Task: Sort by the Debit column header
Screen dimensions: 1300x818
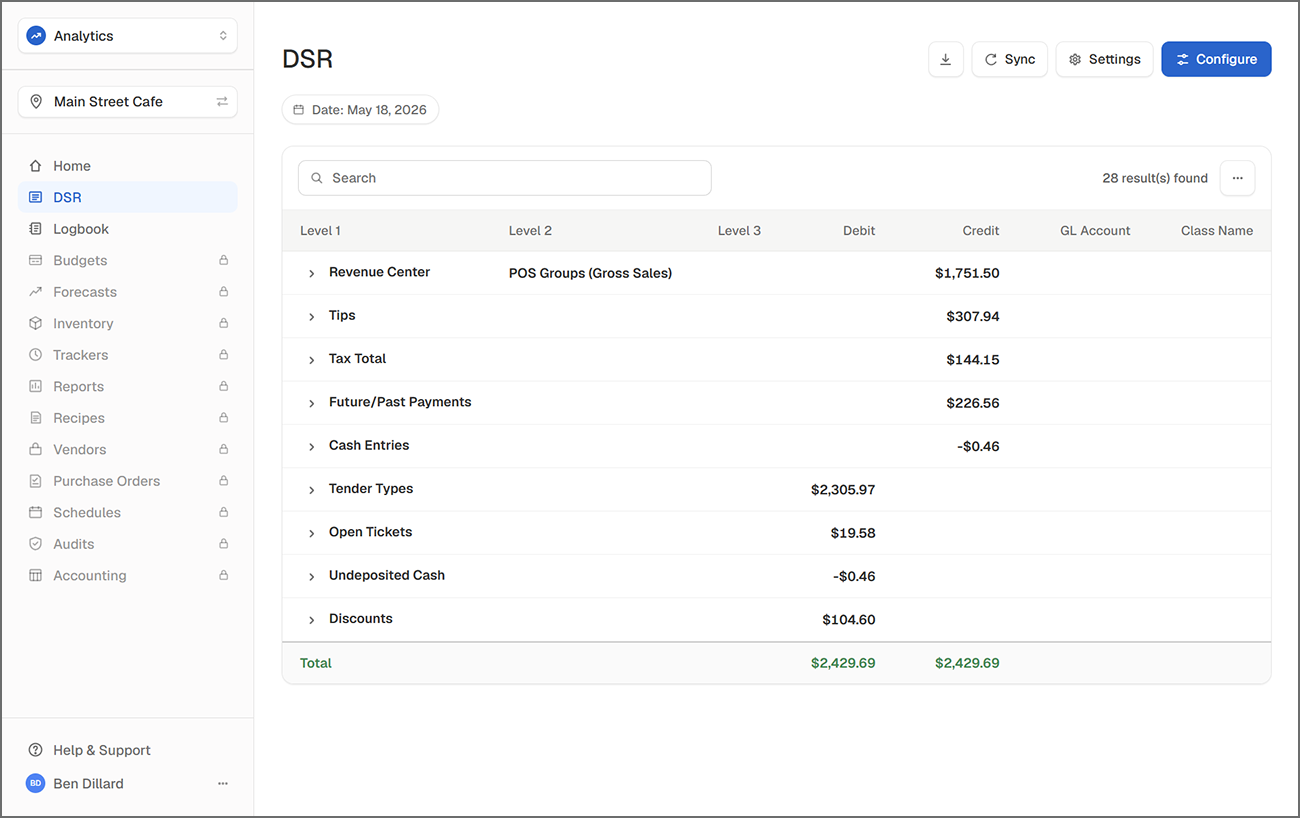Action: 859,230
